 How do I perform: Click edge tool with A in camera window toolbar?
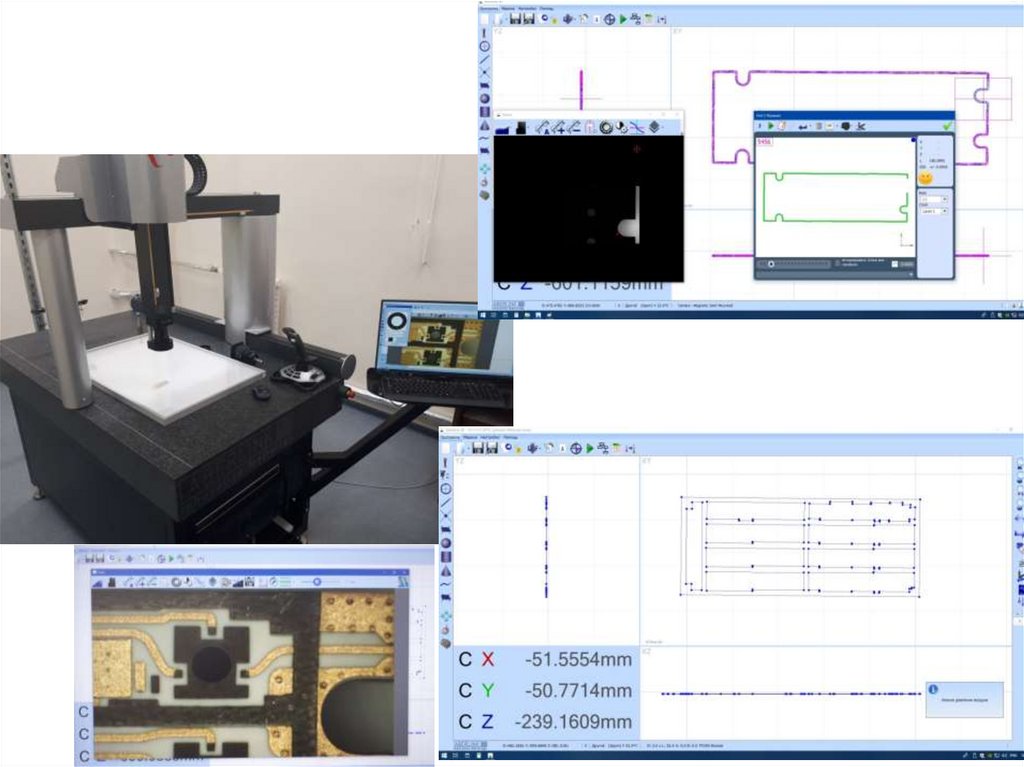543,128
